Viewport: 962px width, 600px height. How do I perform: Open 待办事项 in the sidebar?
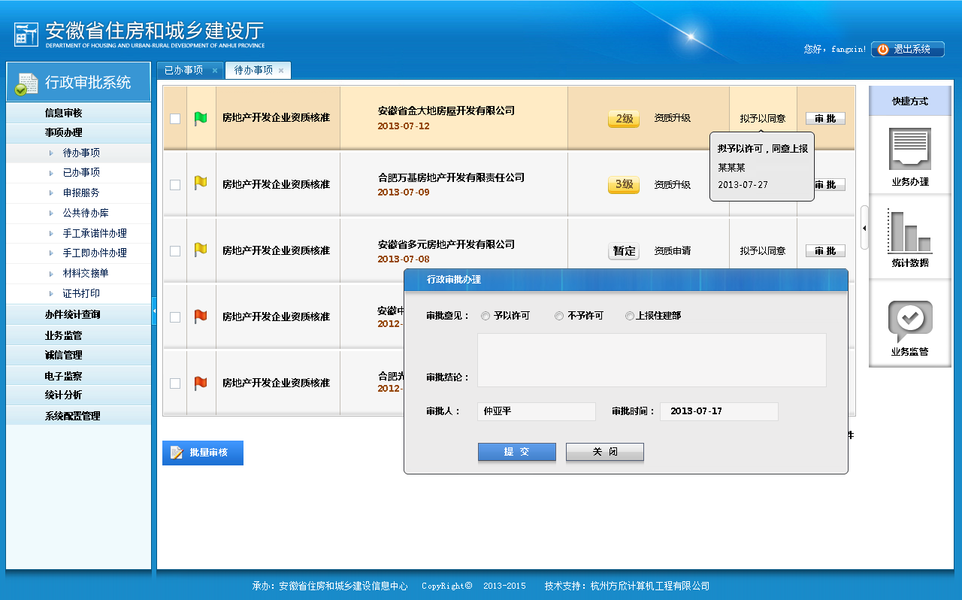tap(79, 153)
